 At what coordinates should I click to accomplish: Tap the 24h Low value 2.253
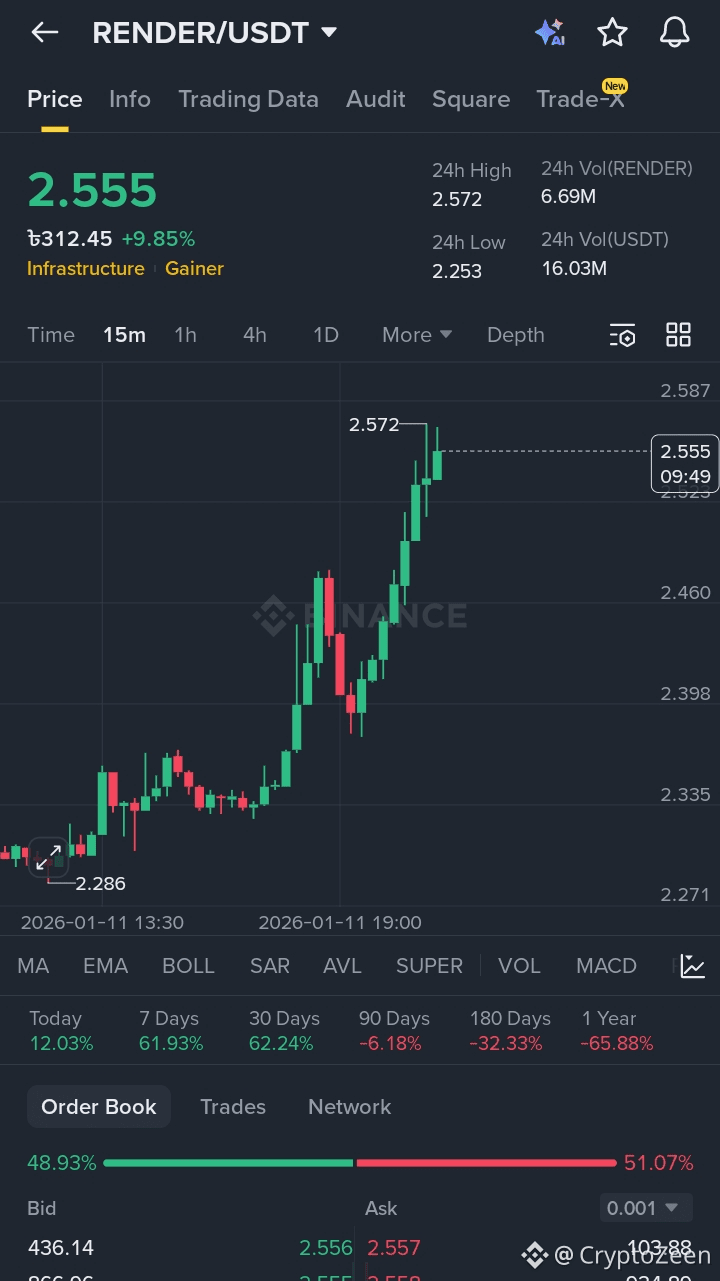457,271
